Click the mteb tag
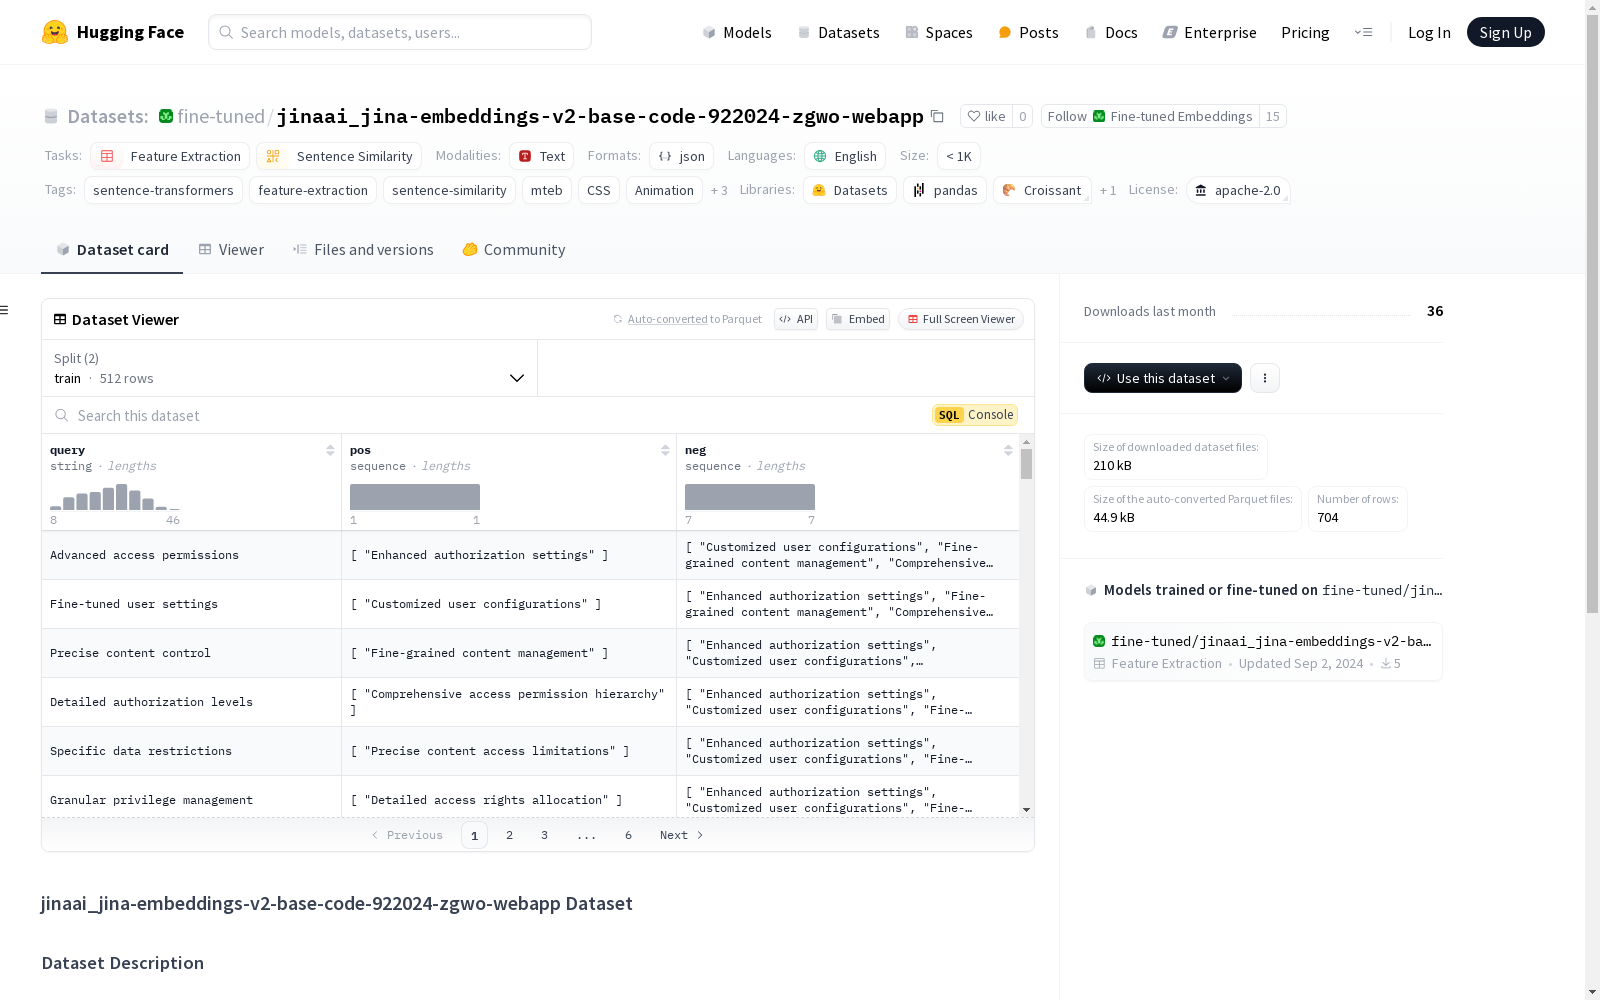 tap(547, 190)
